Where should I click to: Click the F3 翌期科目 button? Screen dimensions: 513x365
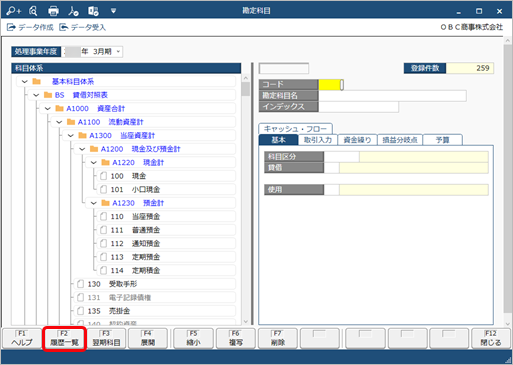click(106, 338)
